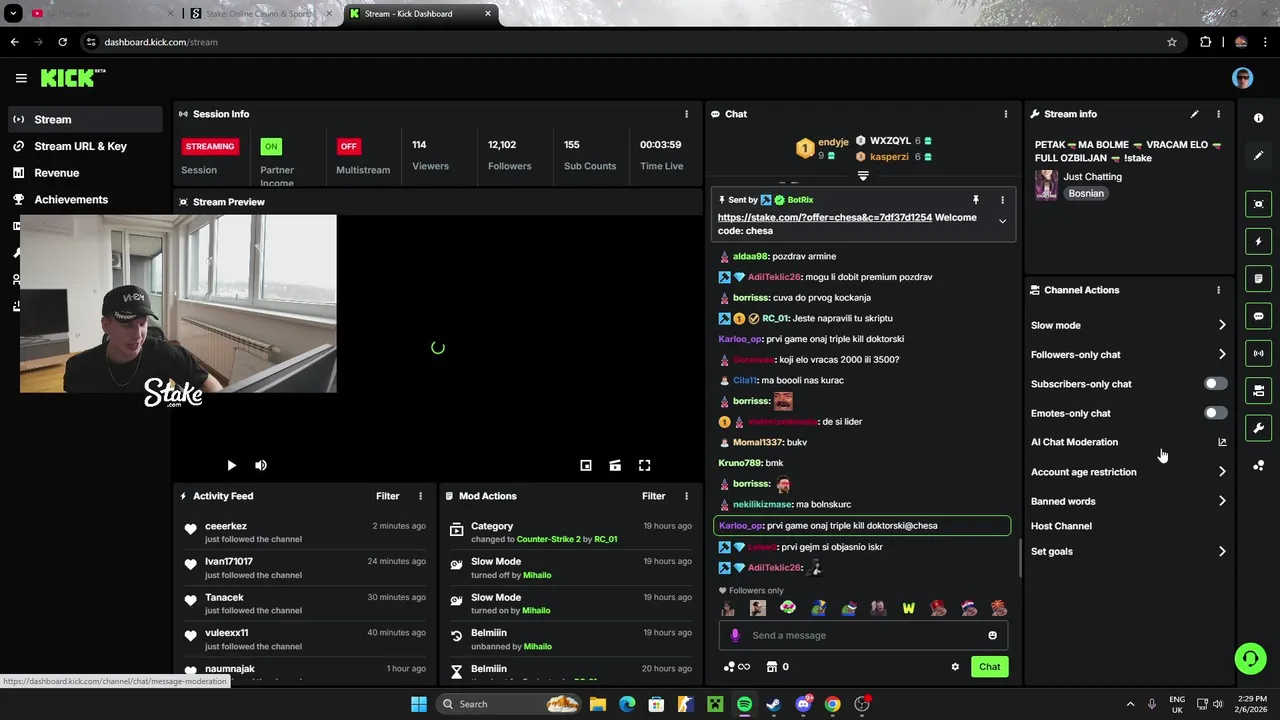Edit stream info with the pencil icon
The image size is (1280, 720).
click(x=1194, y=114)
